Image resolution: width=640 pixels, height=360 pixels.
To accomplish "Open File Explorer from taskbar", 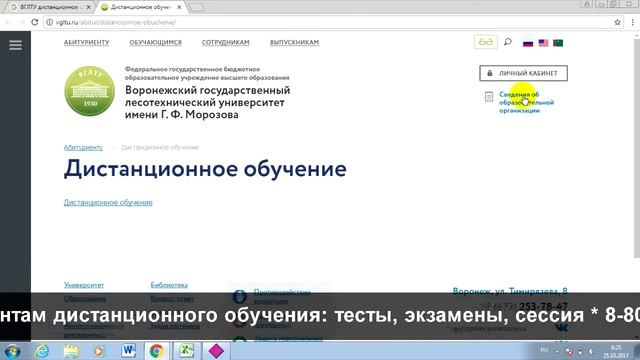I will click(x=71, y=351).
